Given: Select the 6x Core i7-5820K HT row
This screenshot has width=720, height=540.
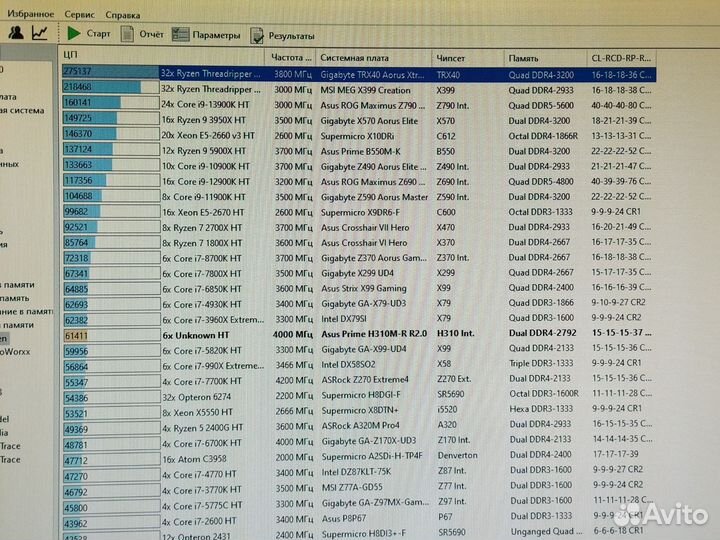Looking at the screenshot, I should [359, 350].
